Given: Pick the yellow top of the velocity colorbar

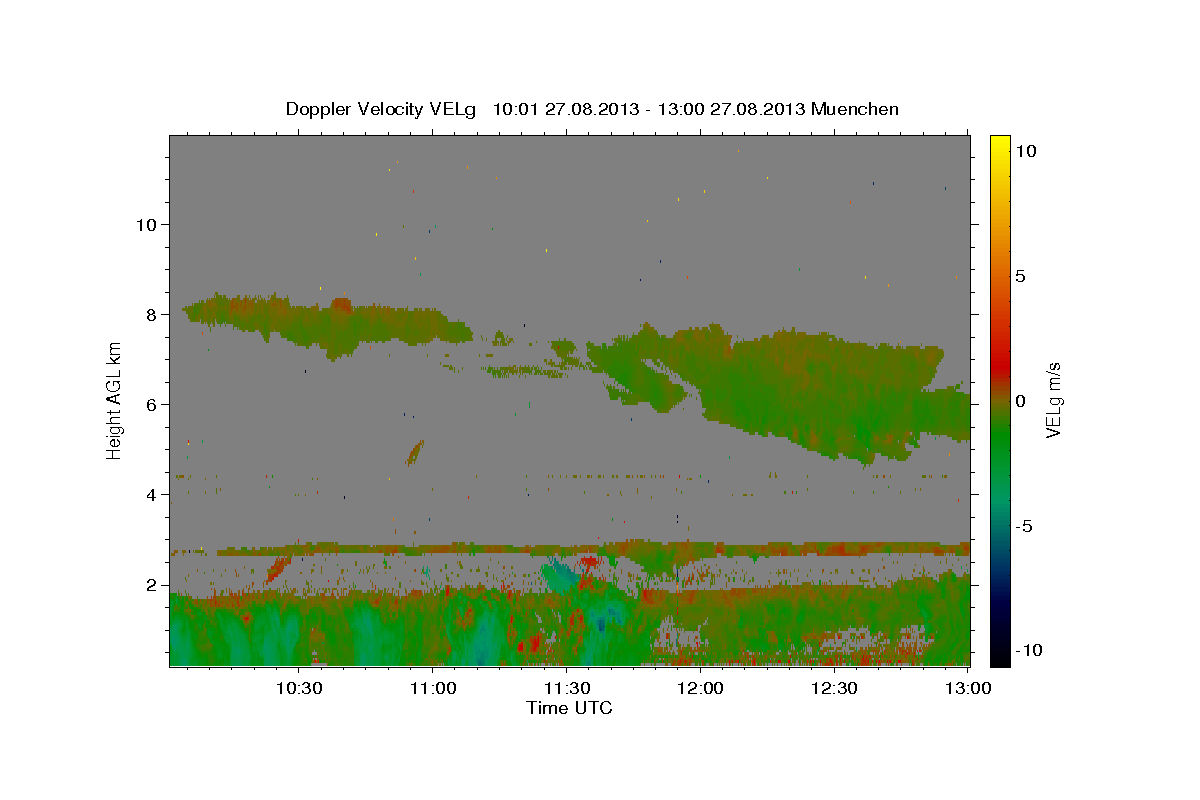Looking at the screenshot, I should click(1000, 142).
